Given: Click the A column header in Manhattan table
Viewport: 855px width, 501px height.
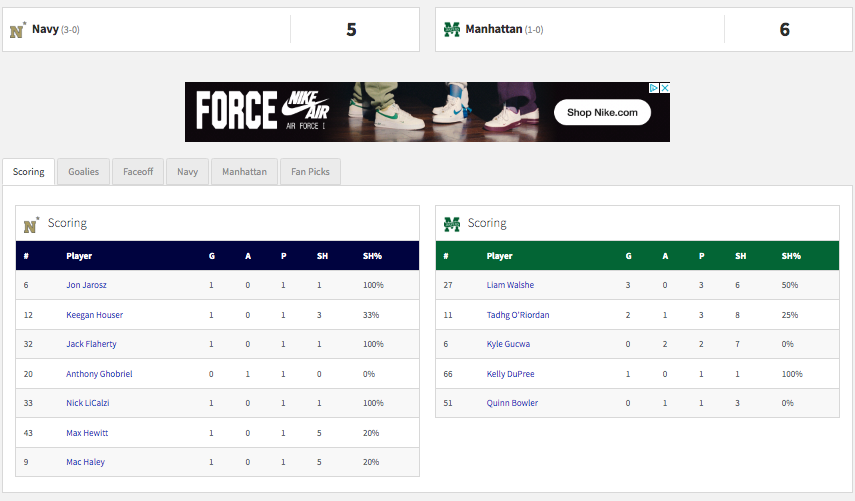Looking at the screenshot, I should tap(665, 256).
